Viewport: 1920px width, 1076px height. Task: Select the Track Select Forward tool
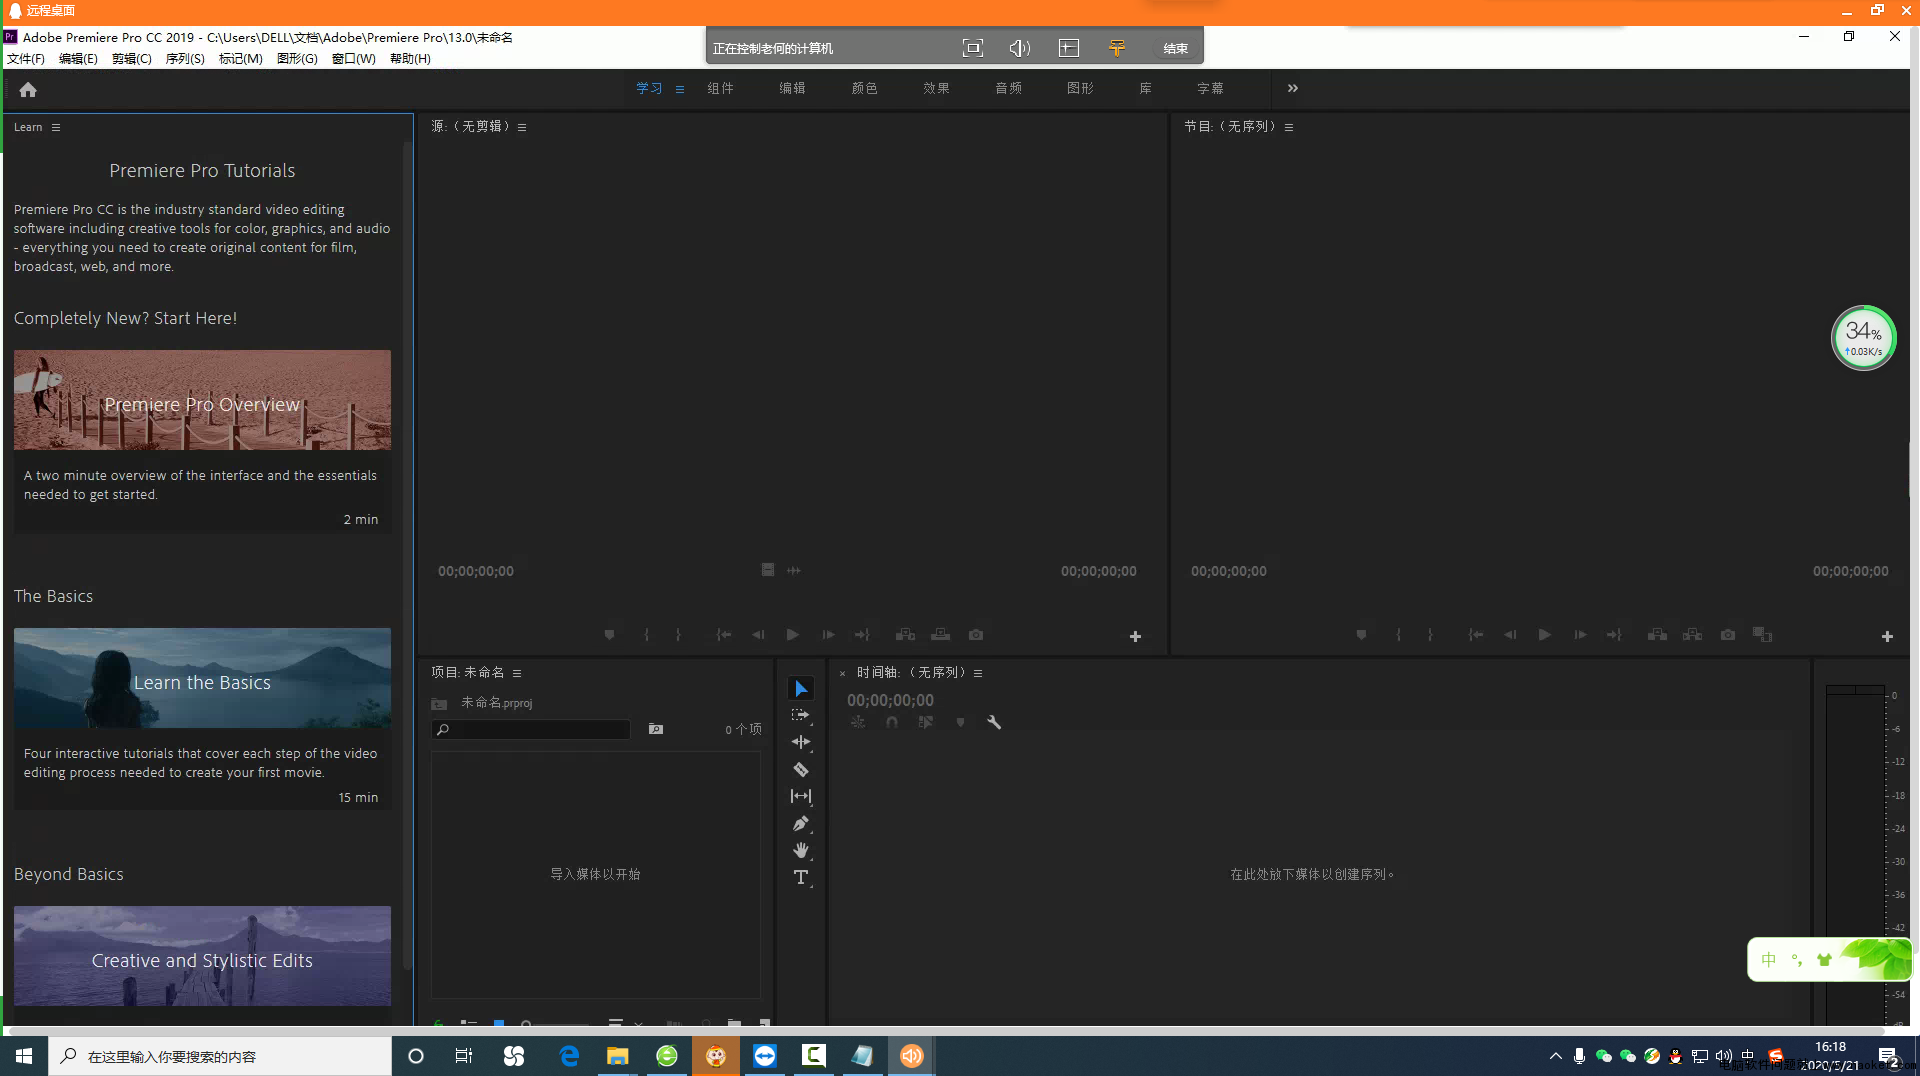[801, 715]
